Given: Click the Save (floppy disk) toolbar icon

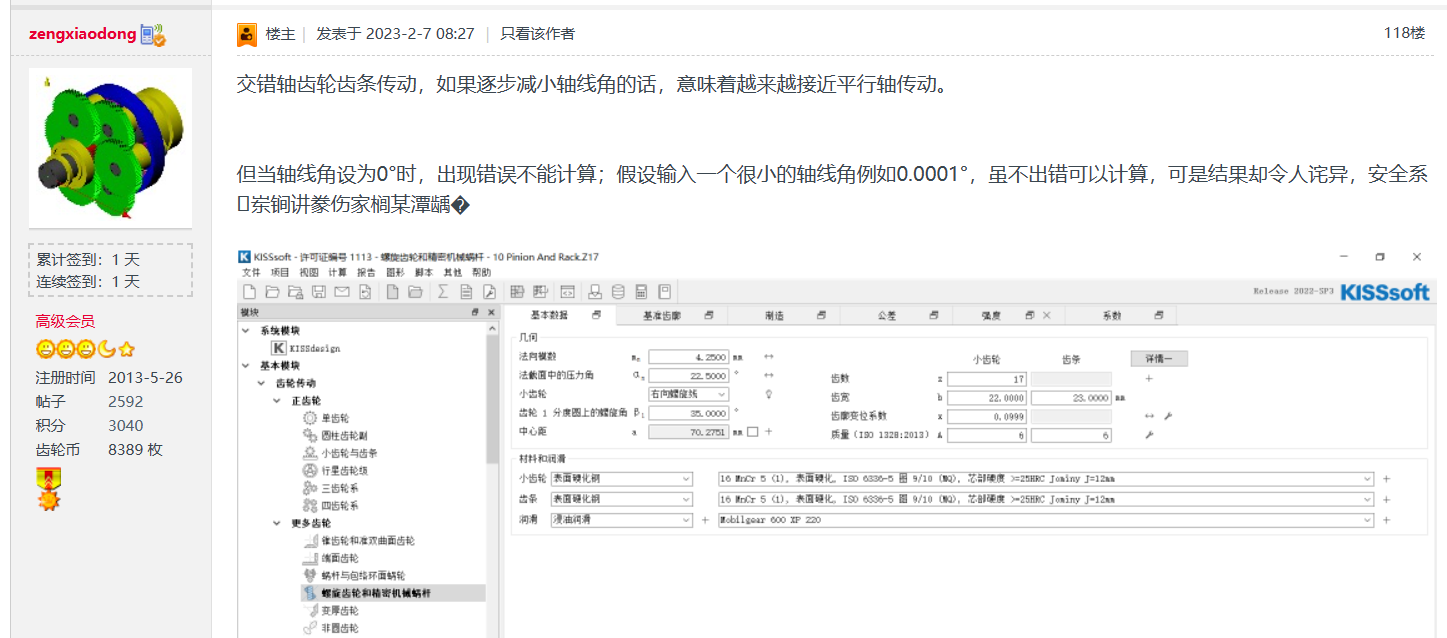Looking at the screenshot, I should point(318,292).
